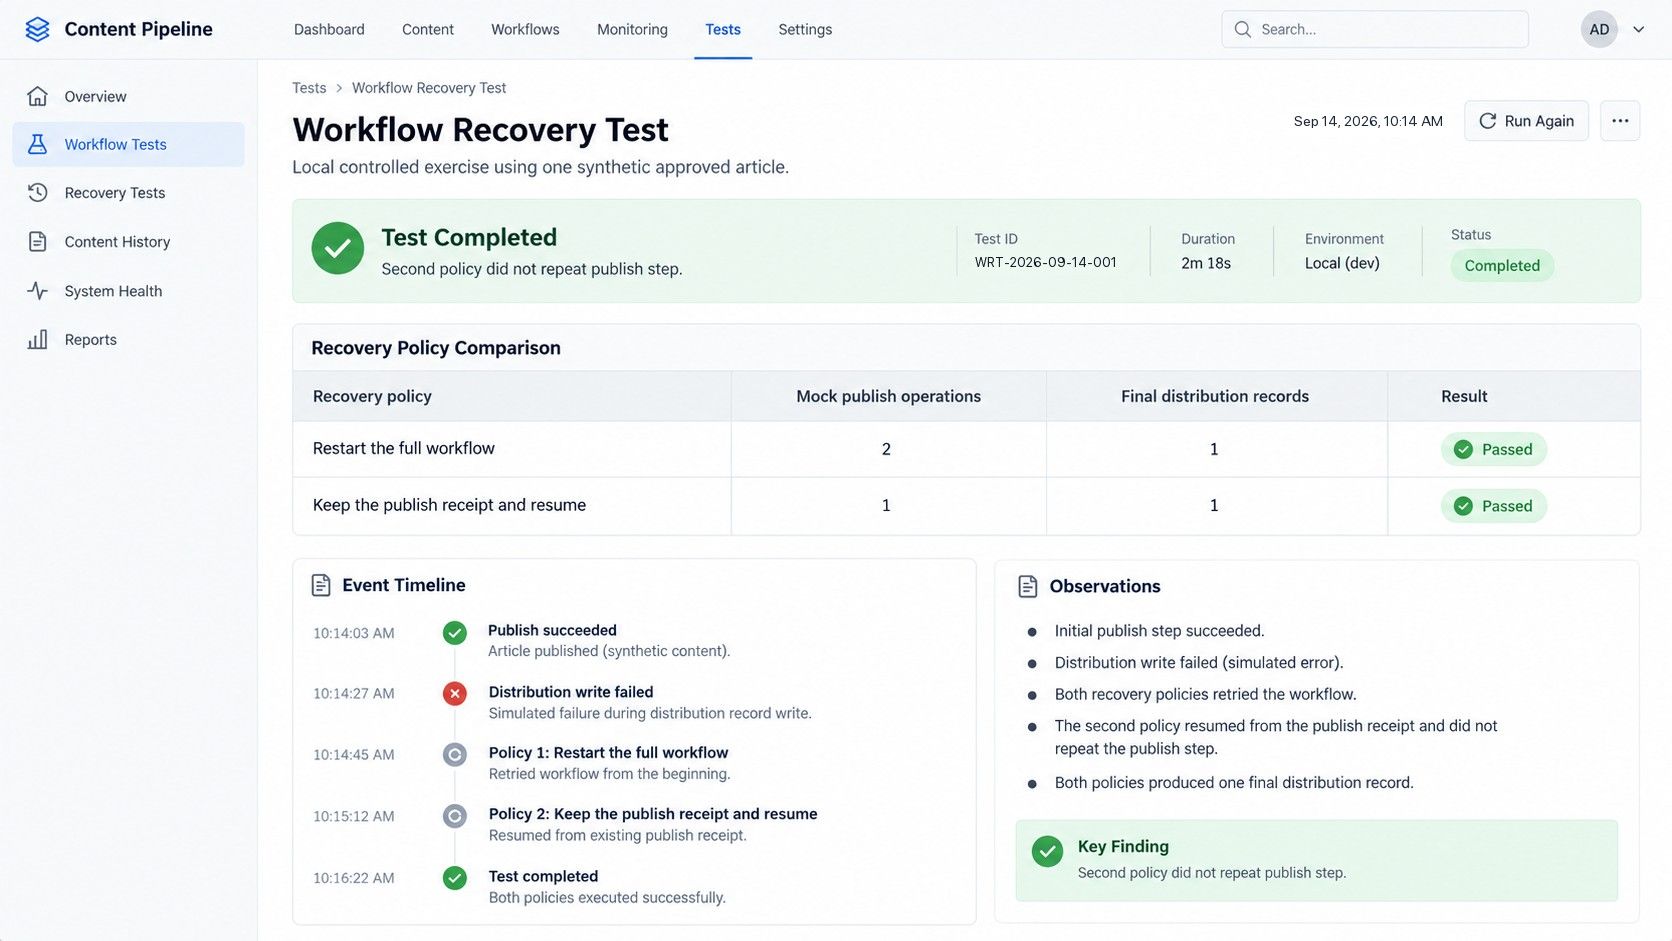Click the Completed status badge
Screen dimensions: 1672x941
click(x=1502, y=265)
